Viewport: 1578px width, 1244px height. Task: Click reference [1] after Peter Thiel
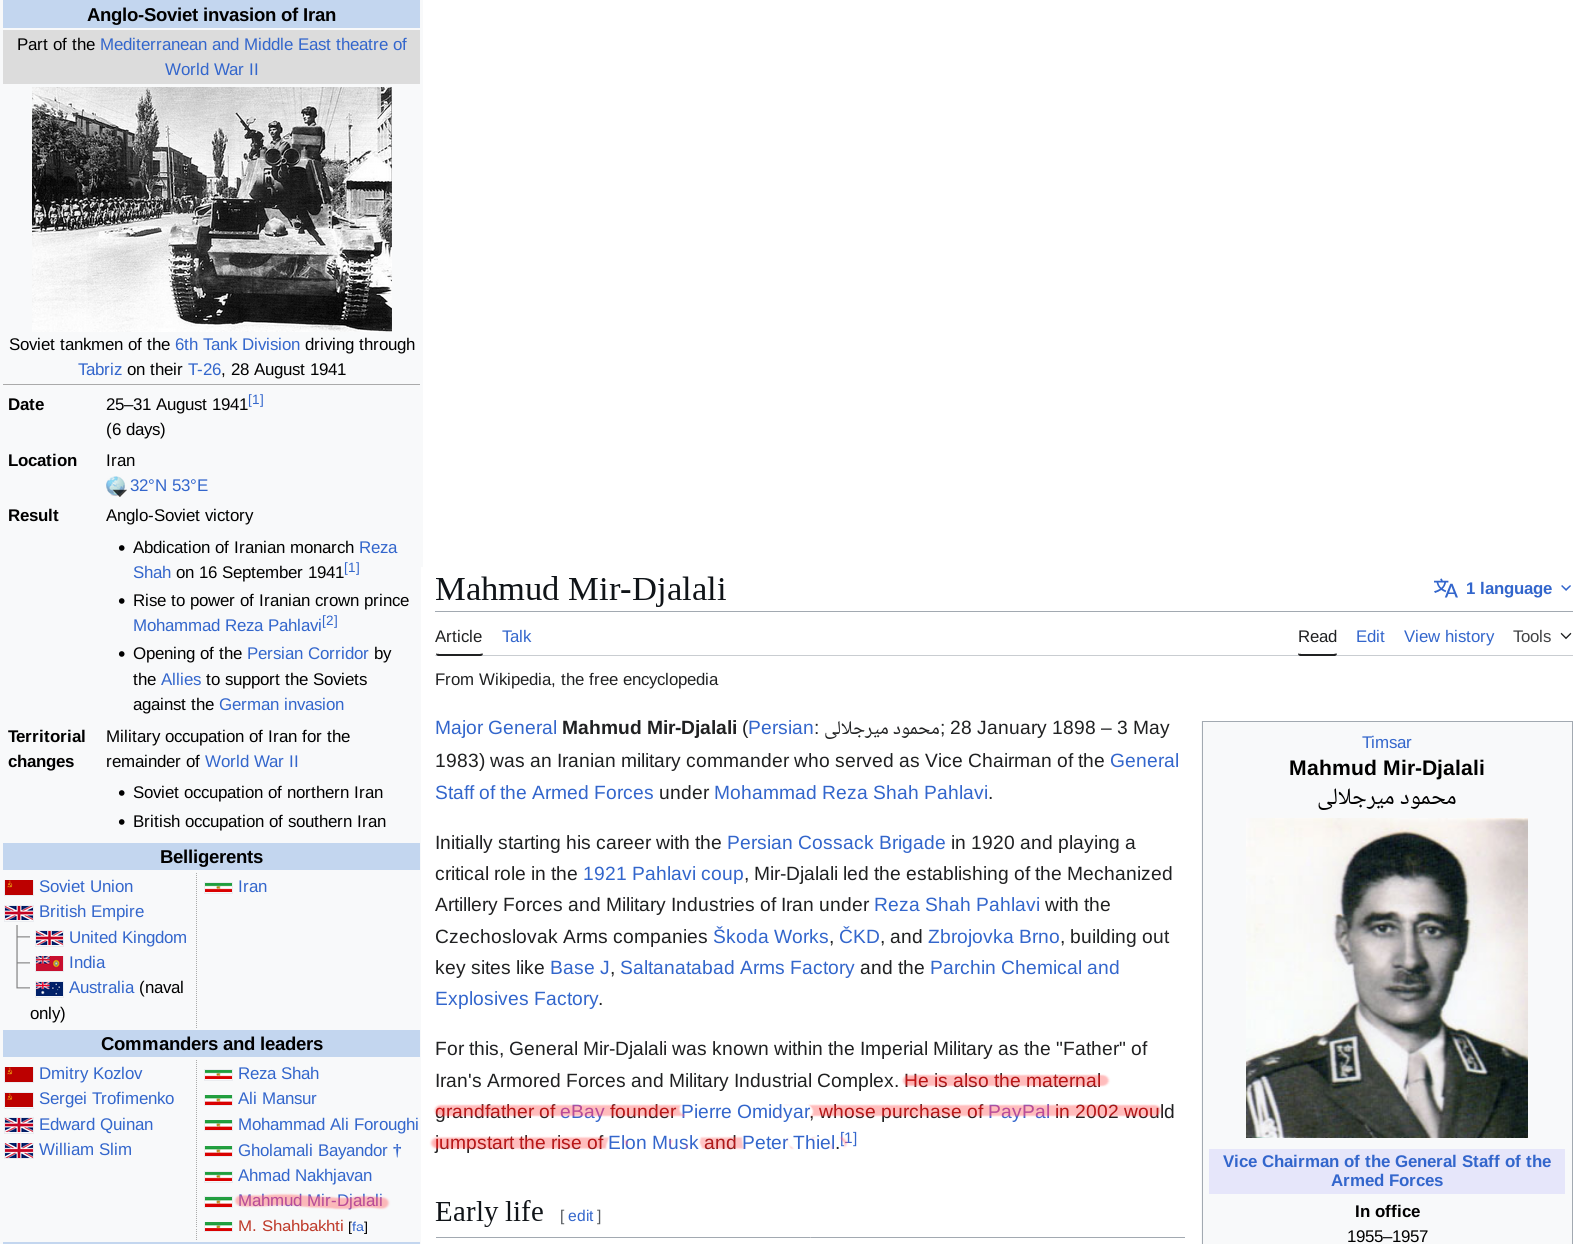pyautogui.click(x=848, y=1138)
